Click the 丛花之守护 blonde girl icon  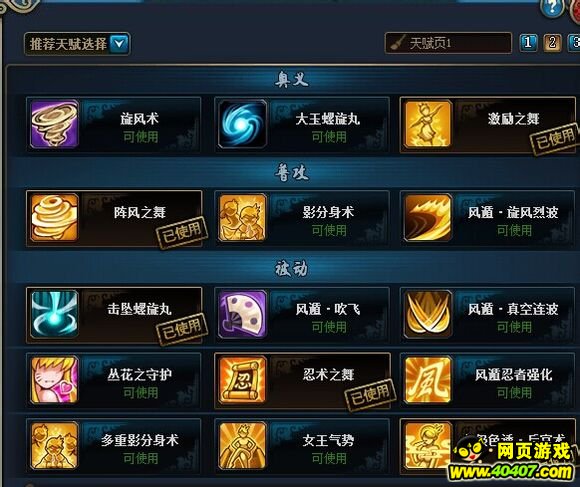[x=54, y=380]
